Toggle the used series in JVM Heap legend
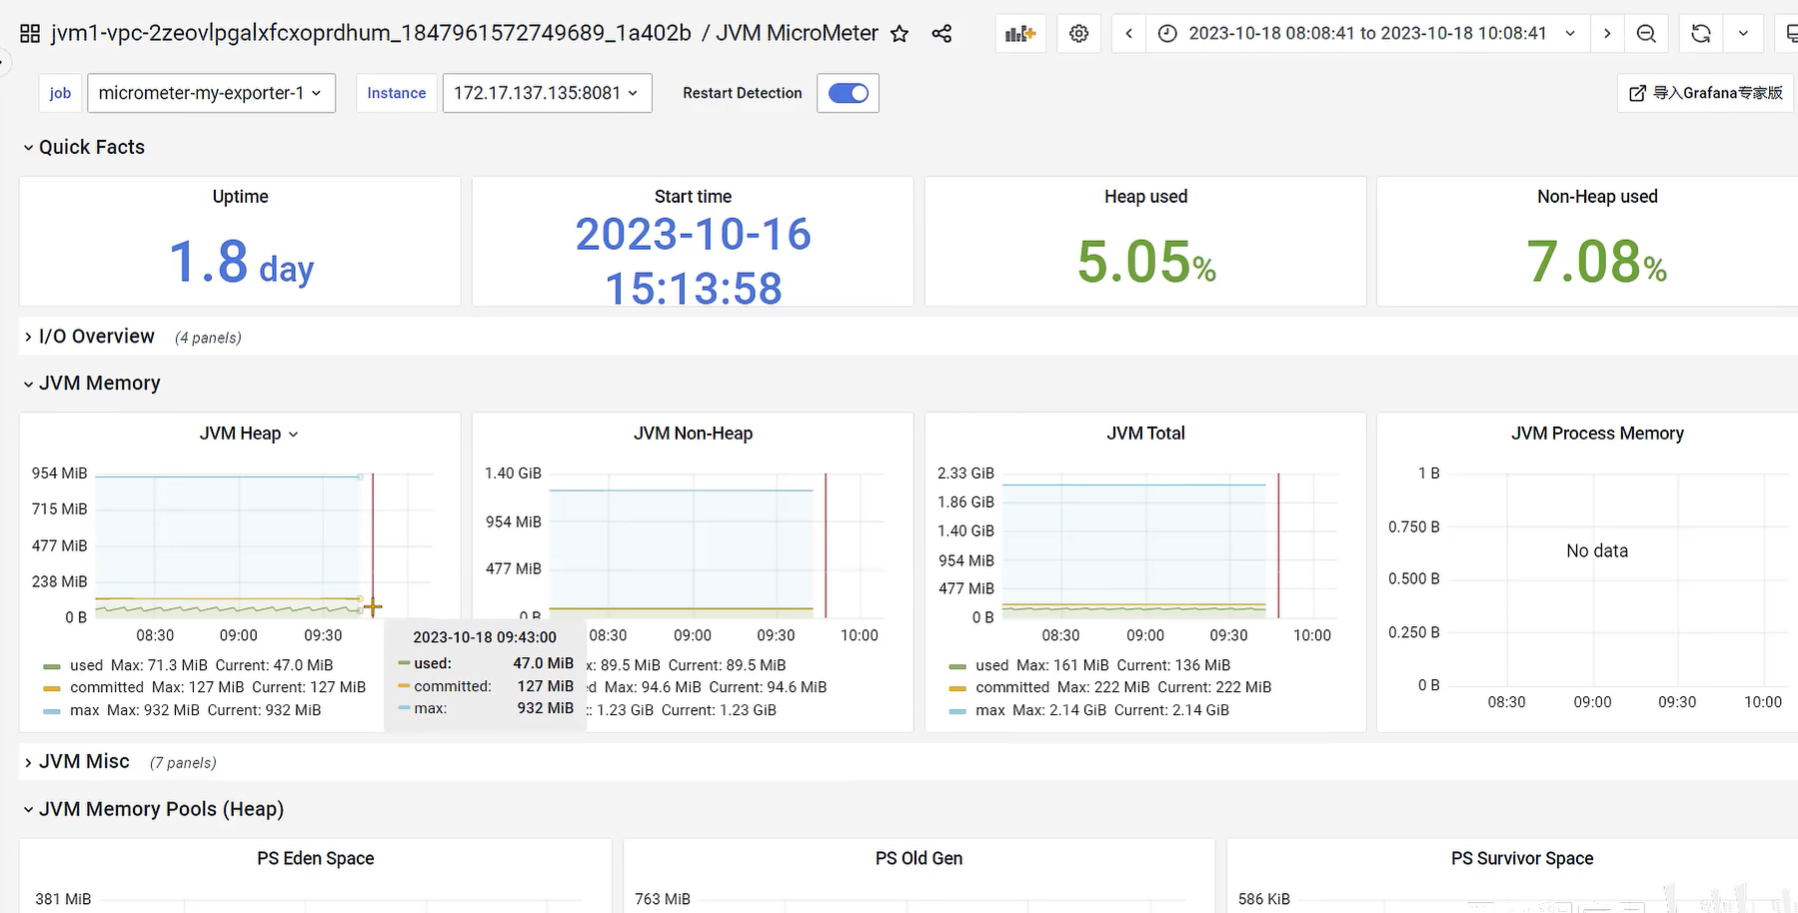The height and width of the screenshot is (913, 1798). click(86, 665)
